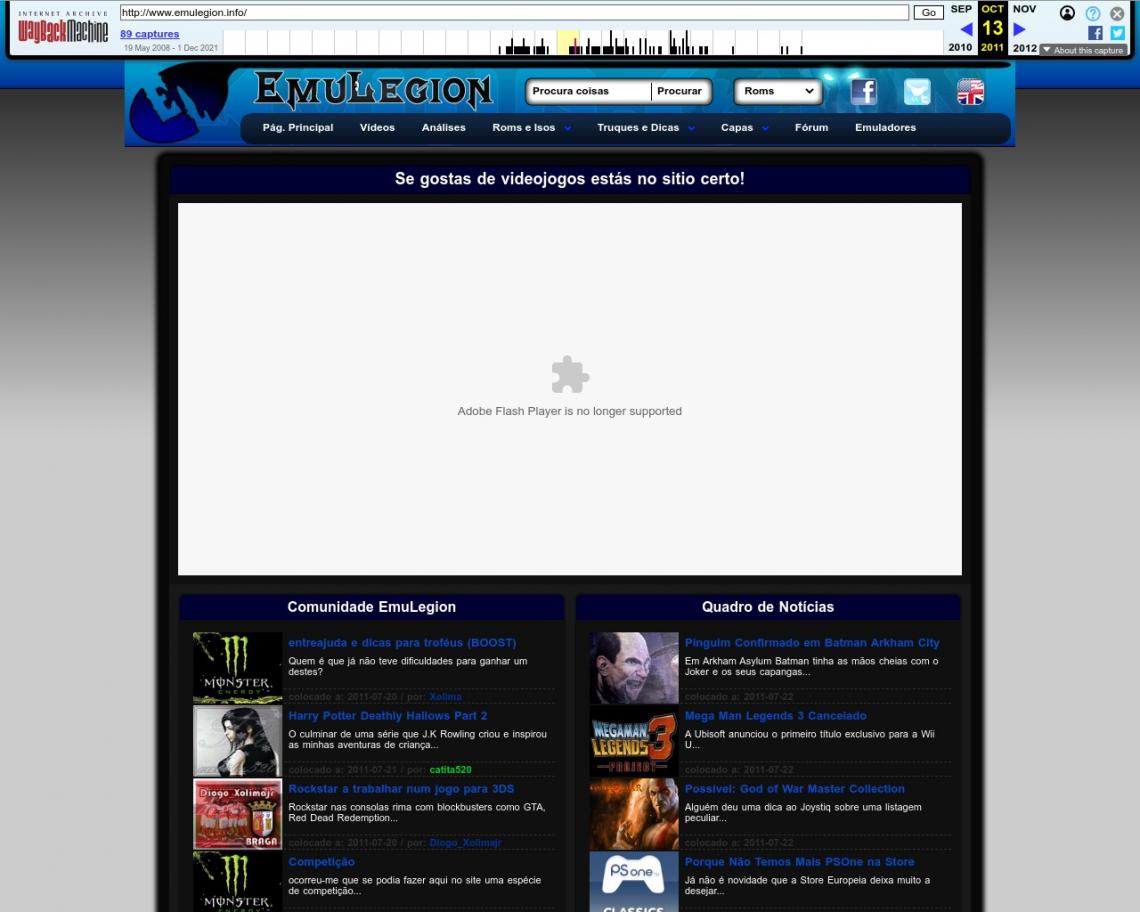
Task: Switch language with the UK flag icon
Action: [x=970, y=92]
